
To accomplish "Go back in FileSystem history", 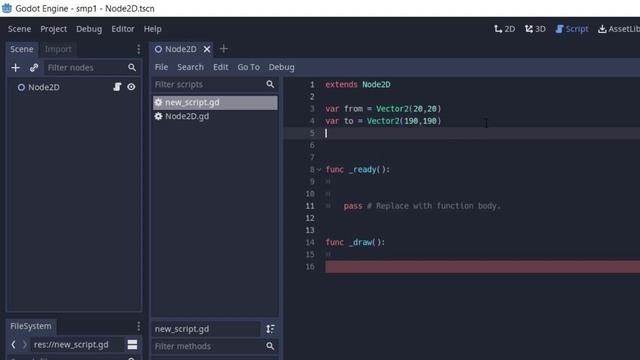I will tap(13, 344).
